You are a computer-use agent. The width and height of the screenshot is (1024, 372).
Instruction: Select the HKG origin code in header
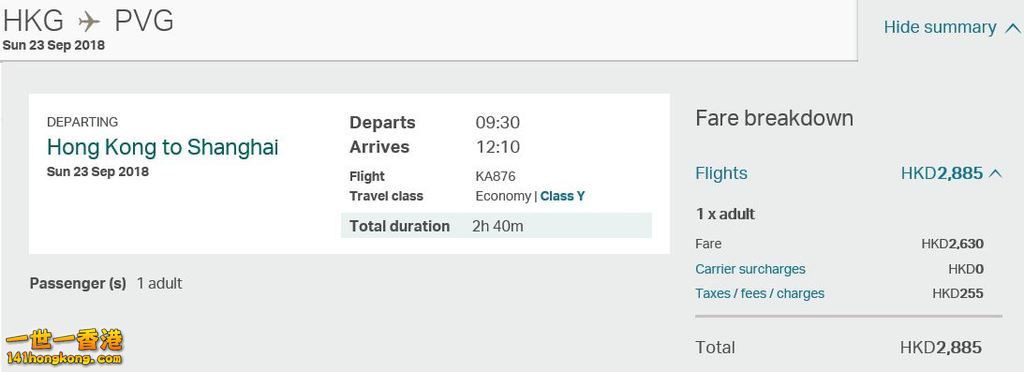tap(33, 22)
